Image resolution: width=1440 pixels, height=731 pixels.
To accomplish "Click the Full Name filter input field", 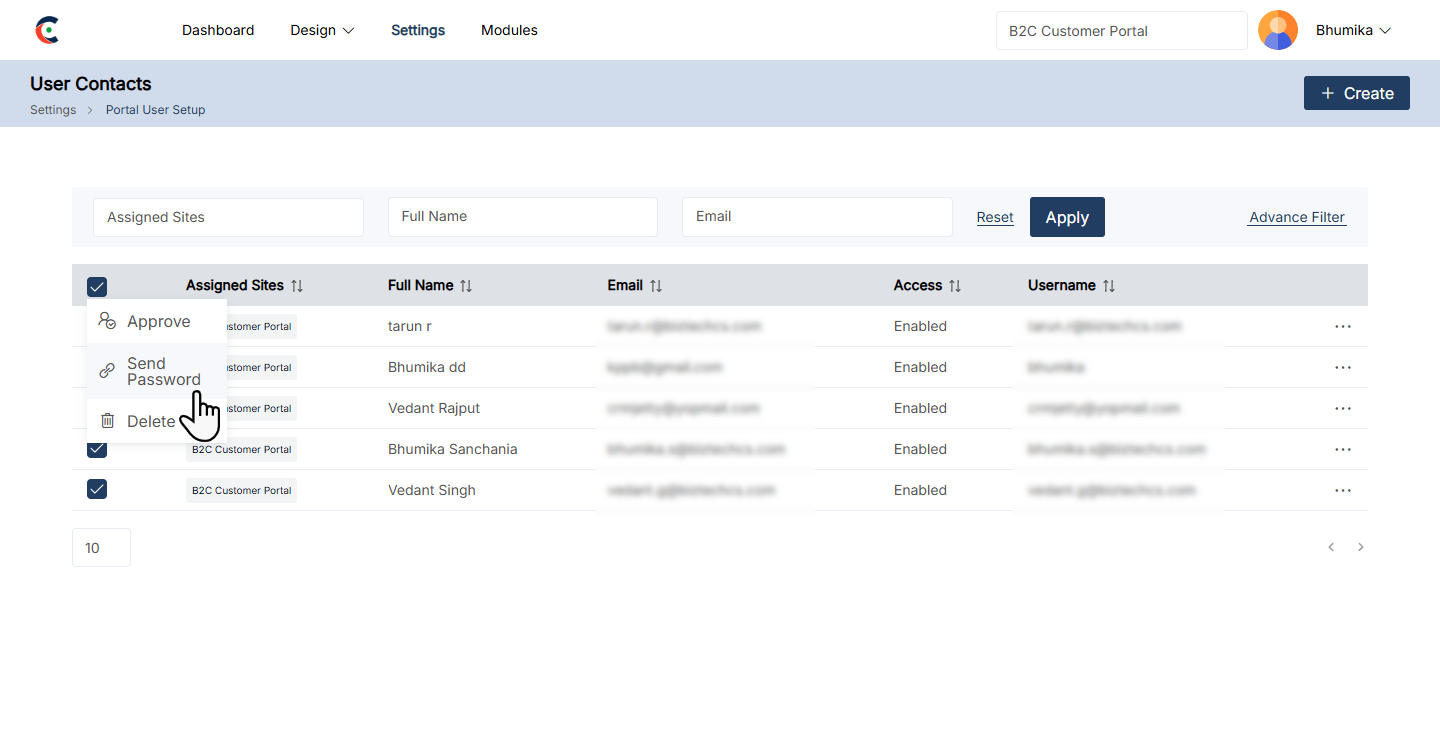I will 522,217.
